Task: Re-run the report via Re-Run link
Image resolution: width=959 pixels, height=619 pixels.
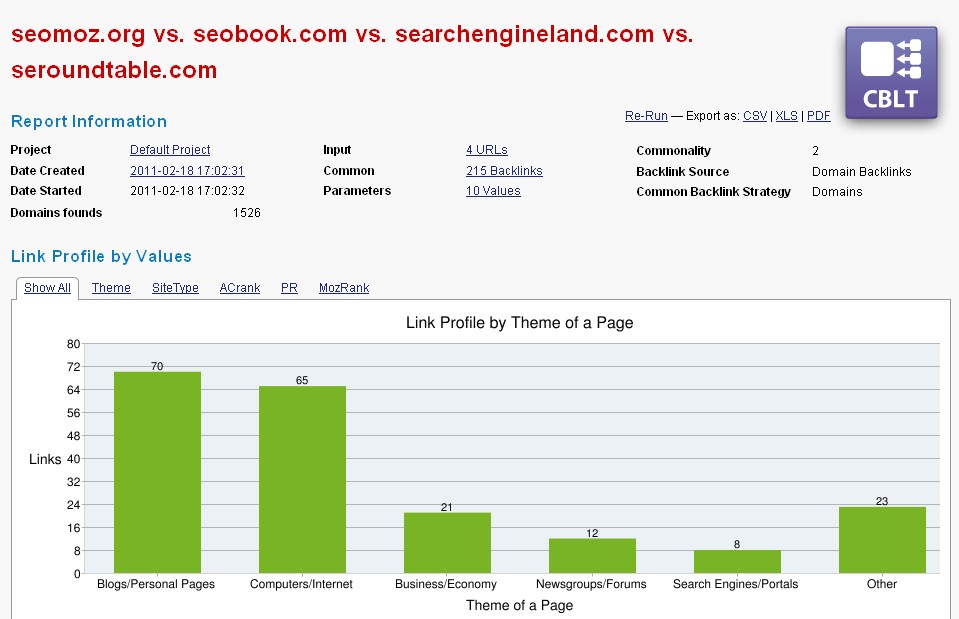Action: (x=646, y=116)
